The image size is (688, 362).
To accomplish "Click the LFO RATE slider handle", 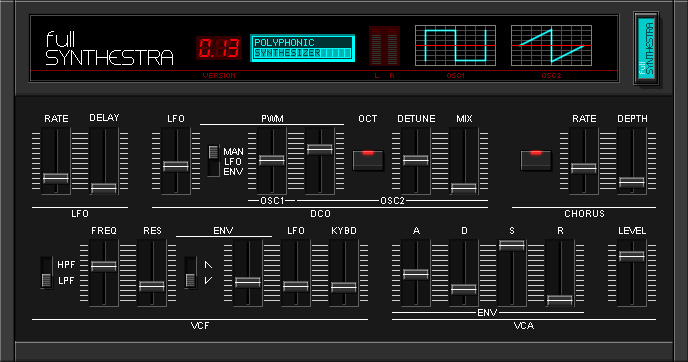I will click(56, 178).
